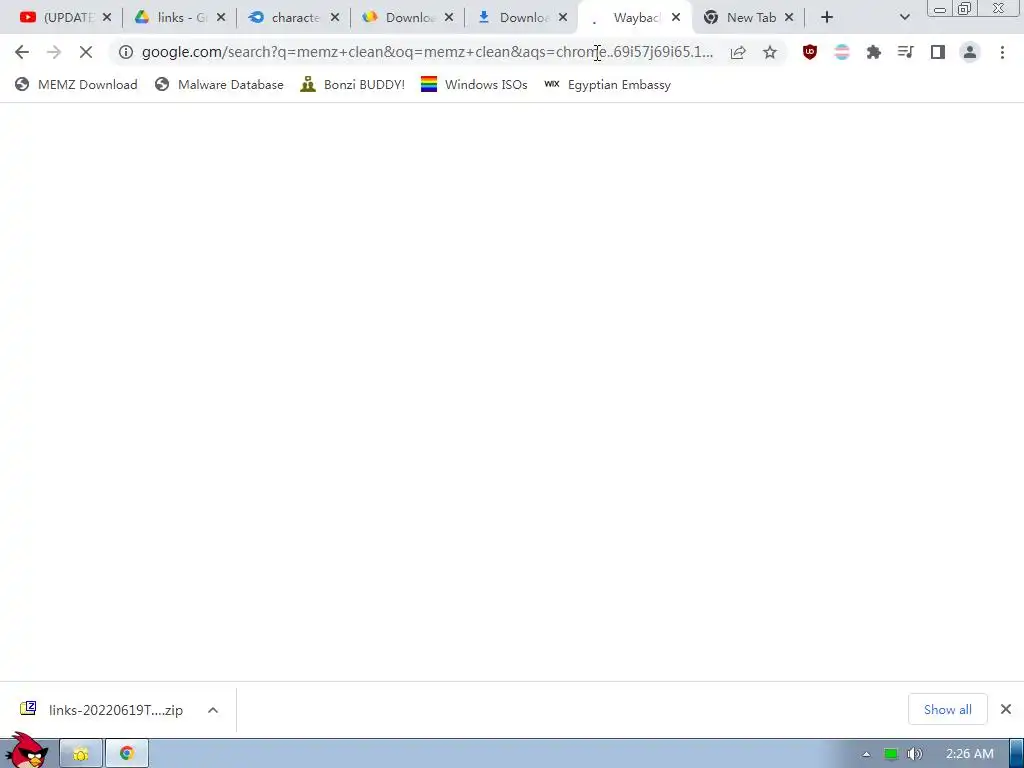Show hidden system tray icons

[867, 754]
